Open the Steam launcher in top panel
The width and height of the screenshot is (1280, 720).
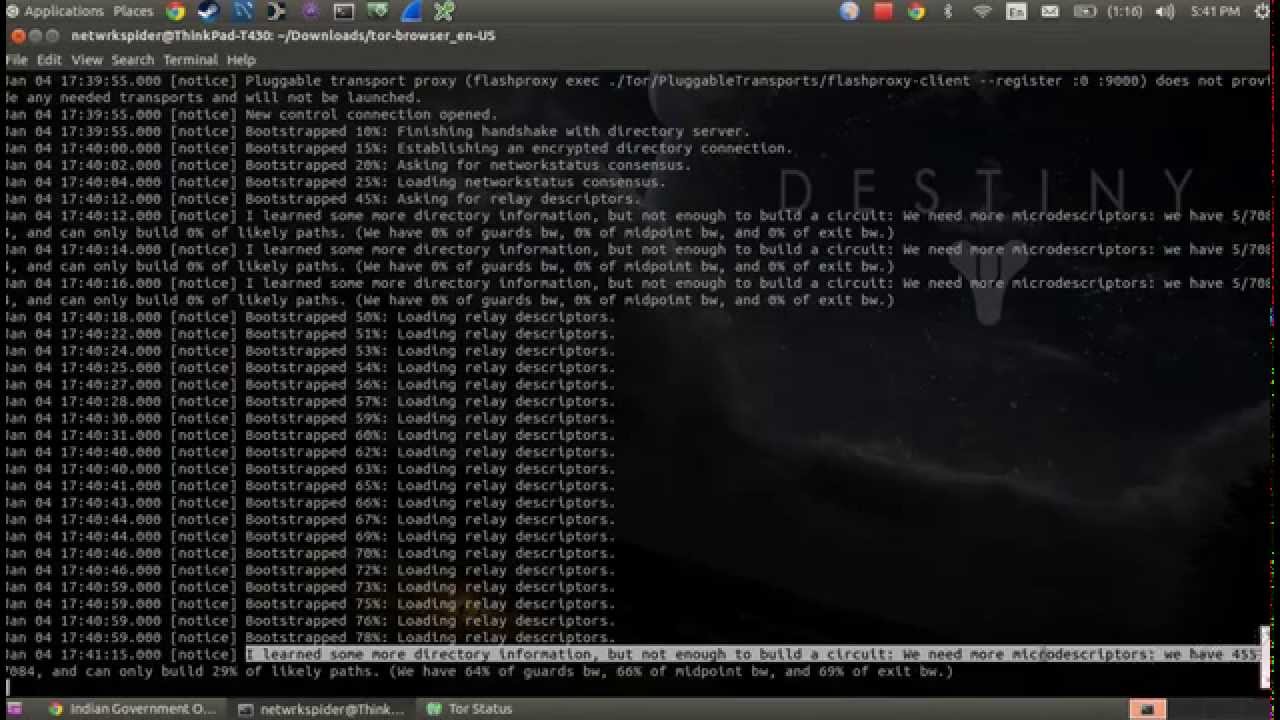pyautogui.click(x=209, y=12)
